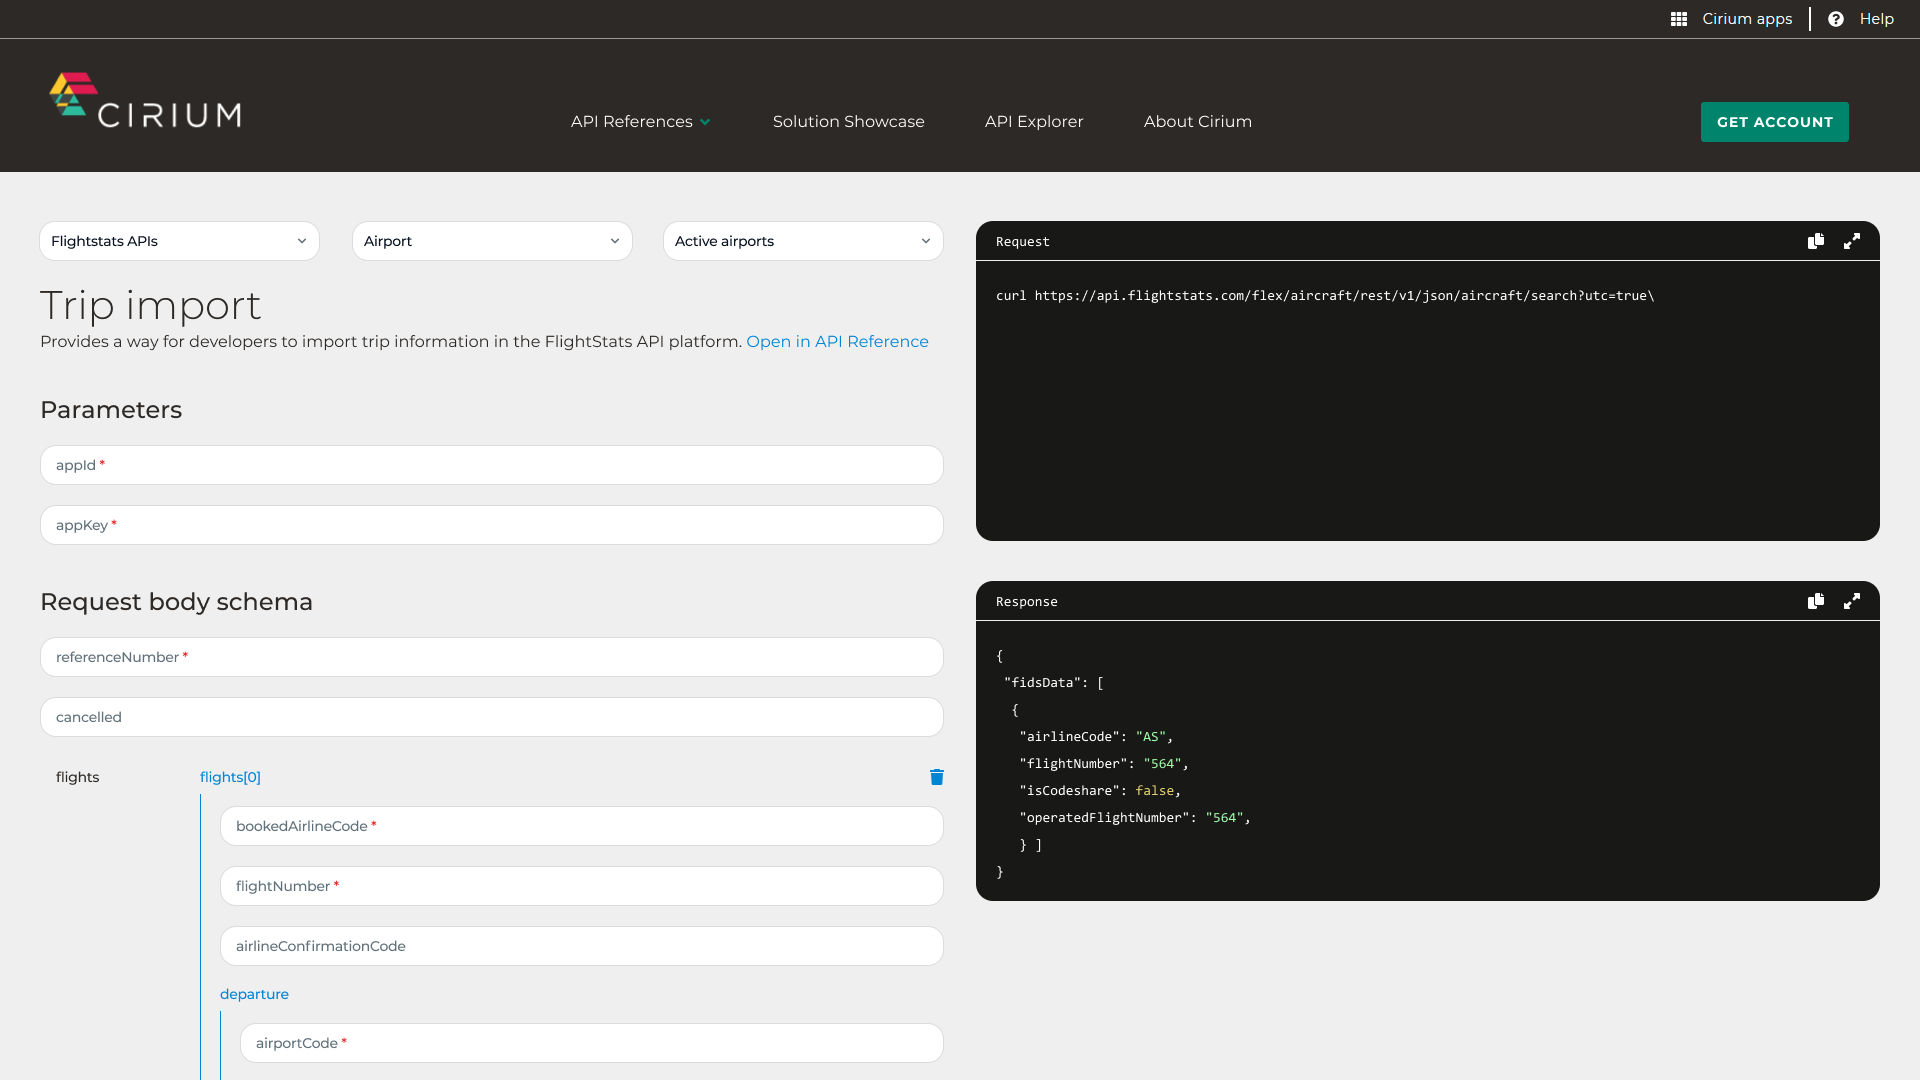Click the "operatedFlightNumber" response line
1920x1080 pixels.
[1135, 818]
